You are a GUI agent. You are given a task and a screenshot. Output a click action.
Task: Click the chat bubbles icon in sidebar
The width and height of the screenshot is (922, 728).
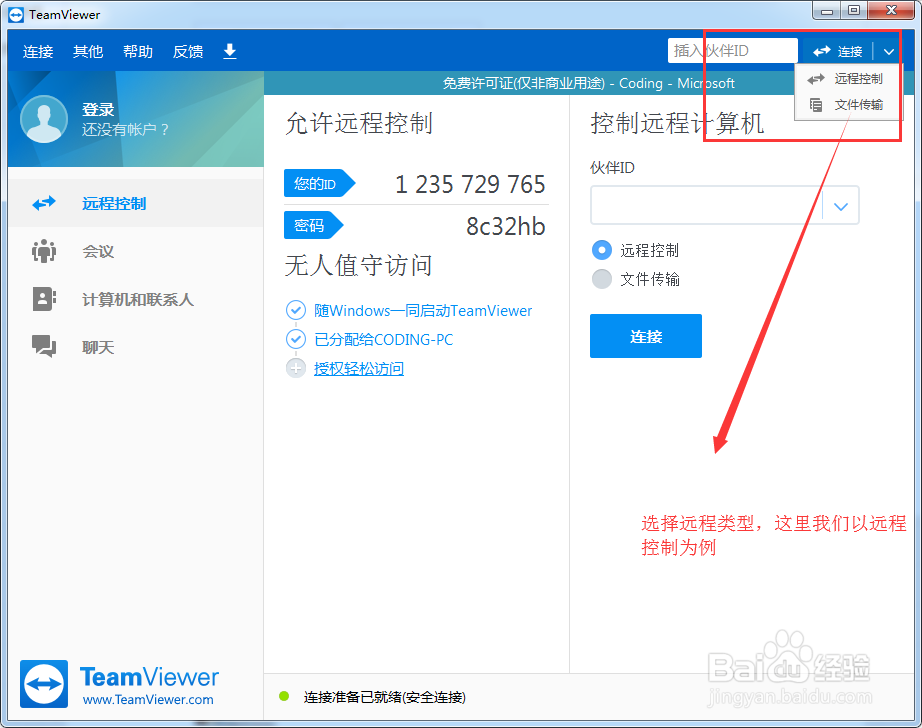pos(44,347)
